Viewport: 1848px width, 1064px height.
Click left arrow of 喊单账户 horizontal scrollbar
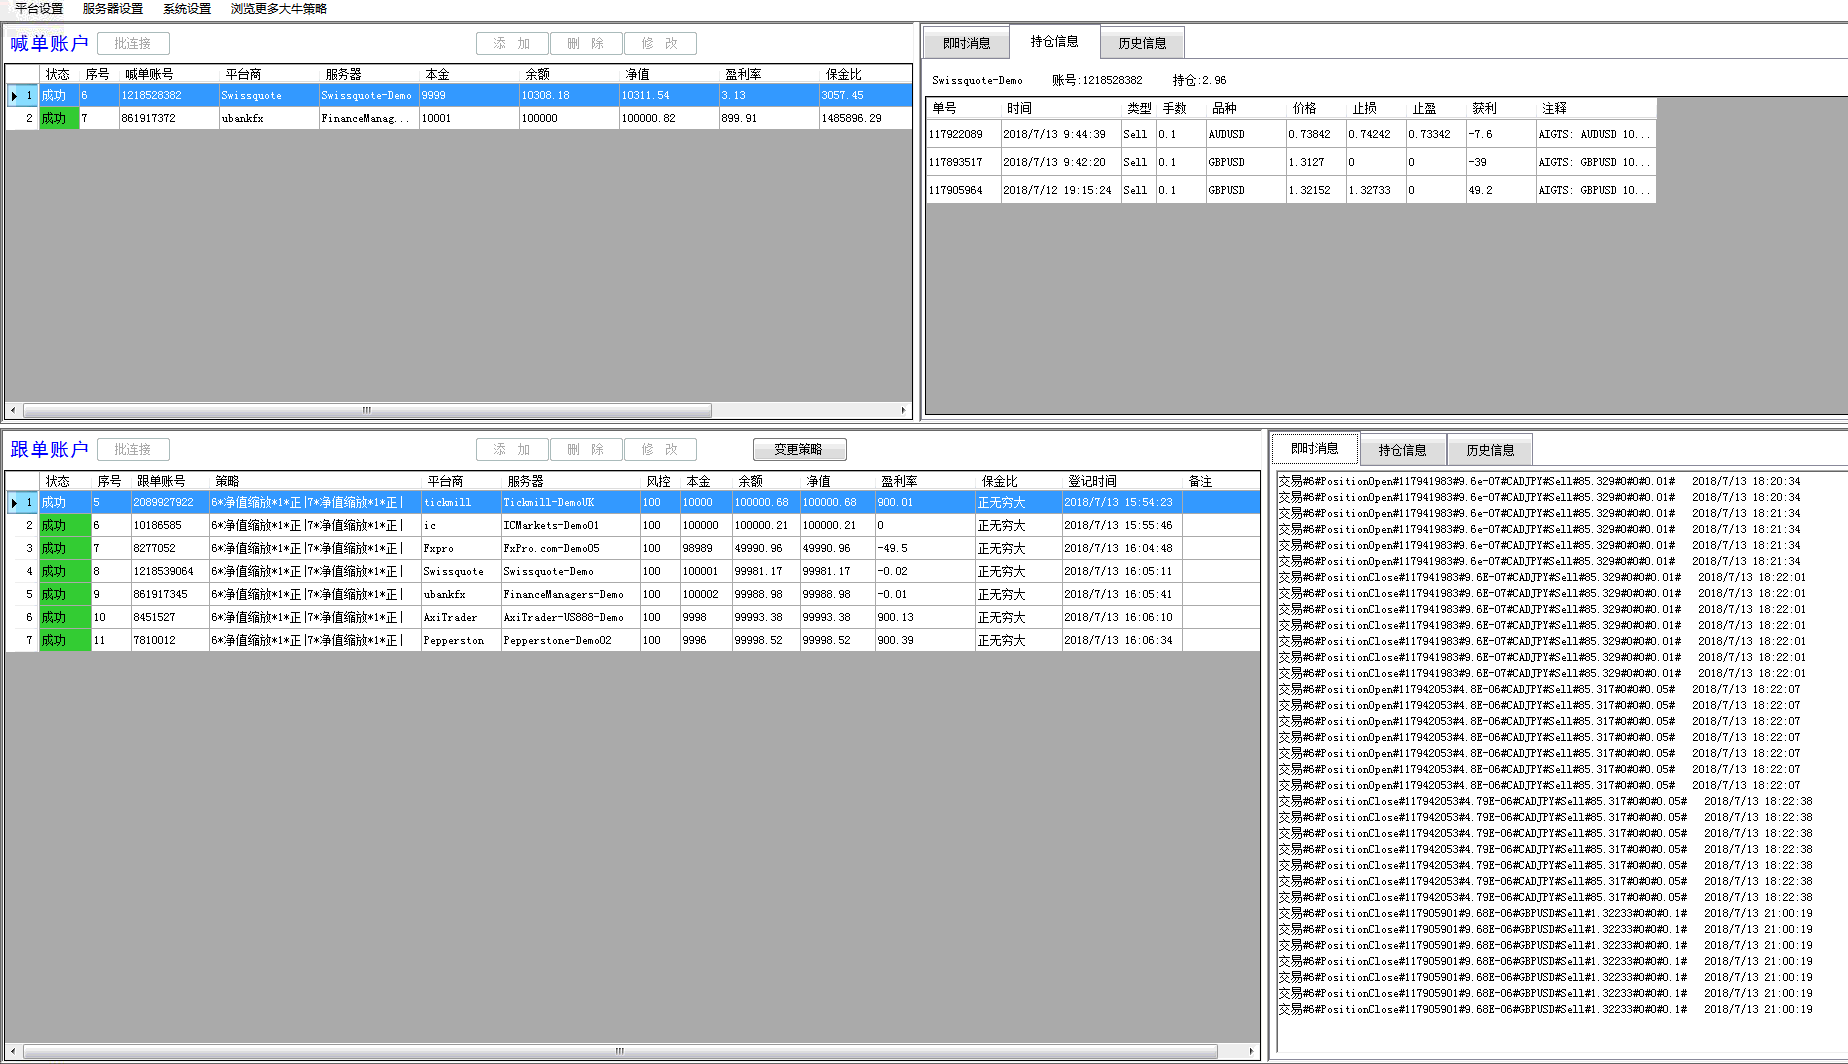click(13, 410)
